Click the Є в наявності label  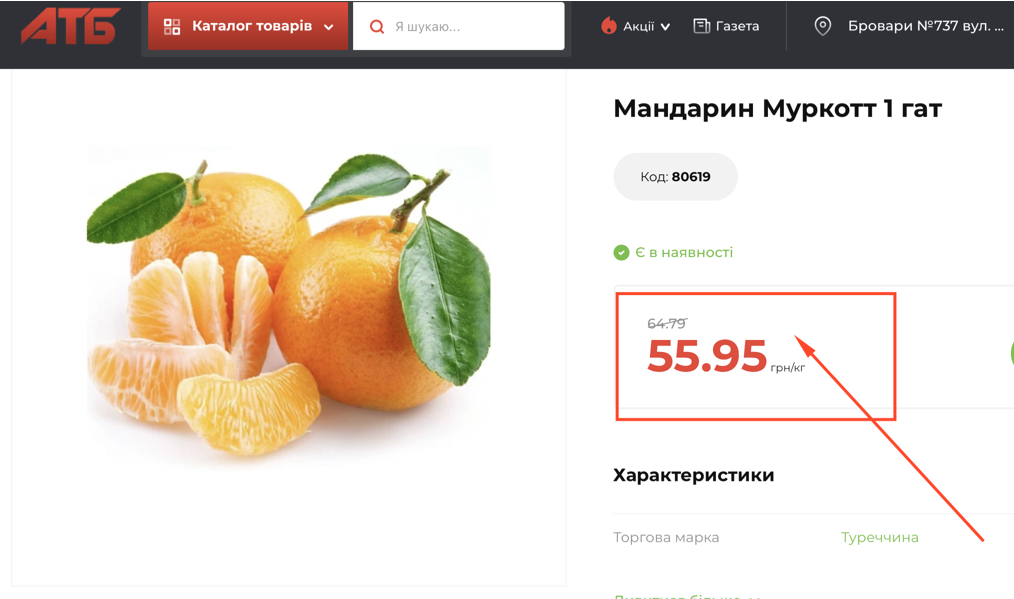click(684, 252)
